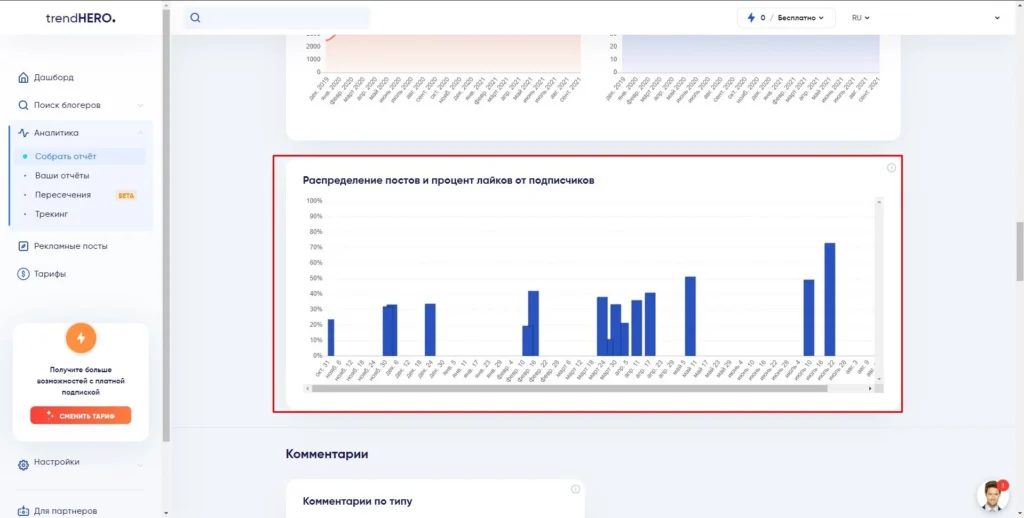Viewport: 1024px width, 518px height.
Task: Click the Поиск блогеров magnifier icon
Action: point(23,105)
